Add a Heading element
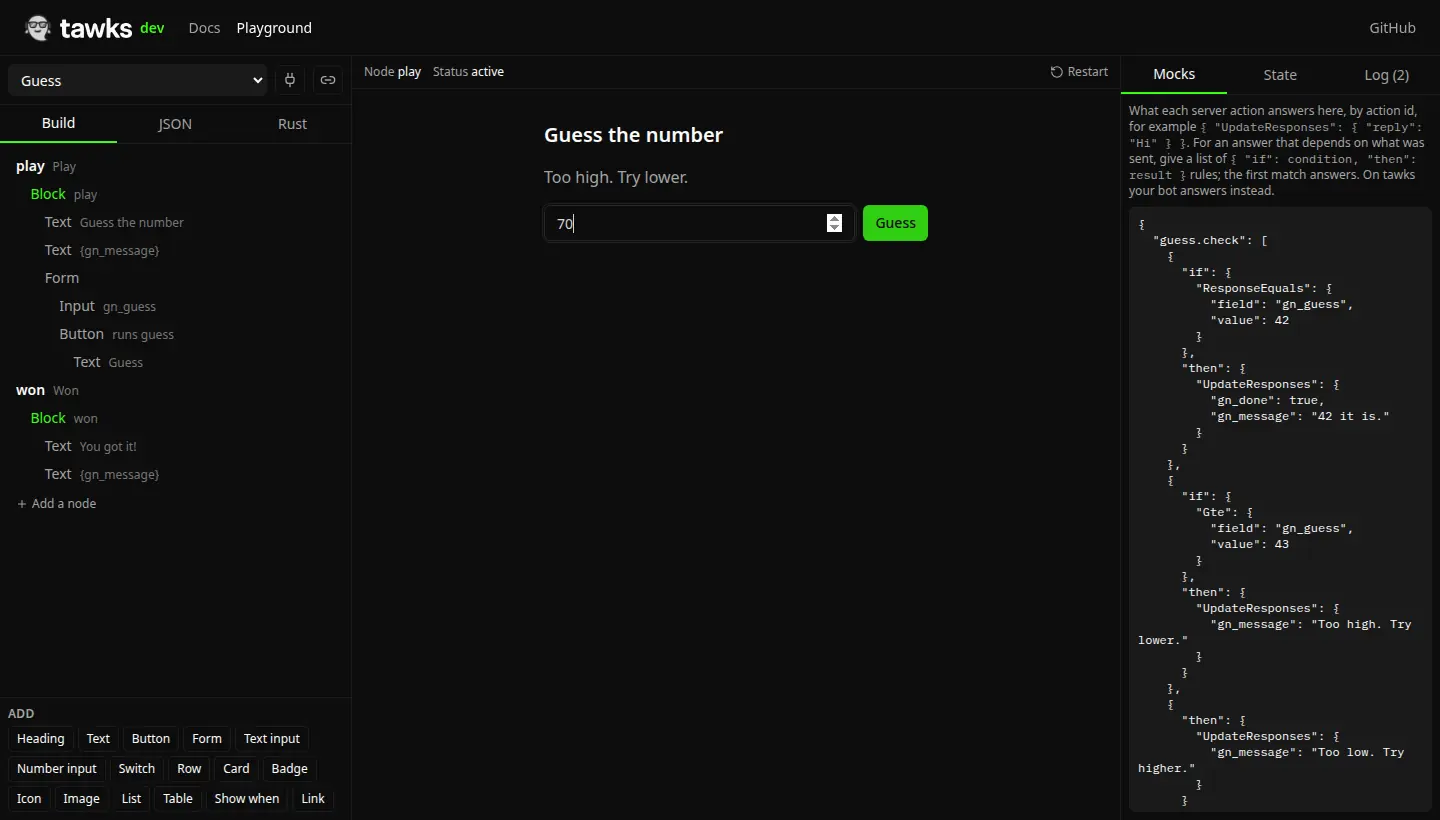Image resolution: width=1440 pixels, height=820 pixels. [x=41, y=739]
